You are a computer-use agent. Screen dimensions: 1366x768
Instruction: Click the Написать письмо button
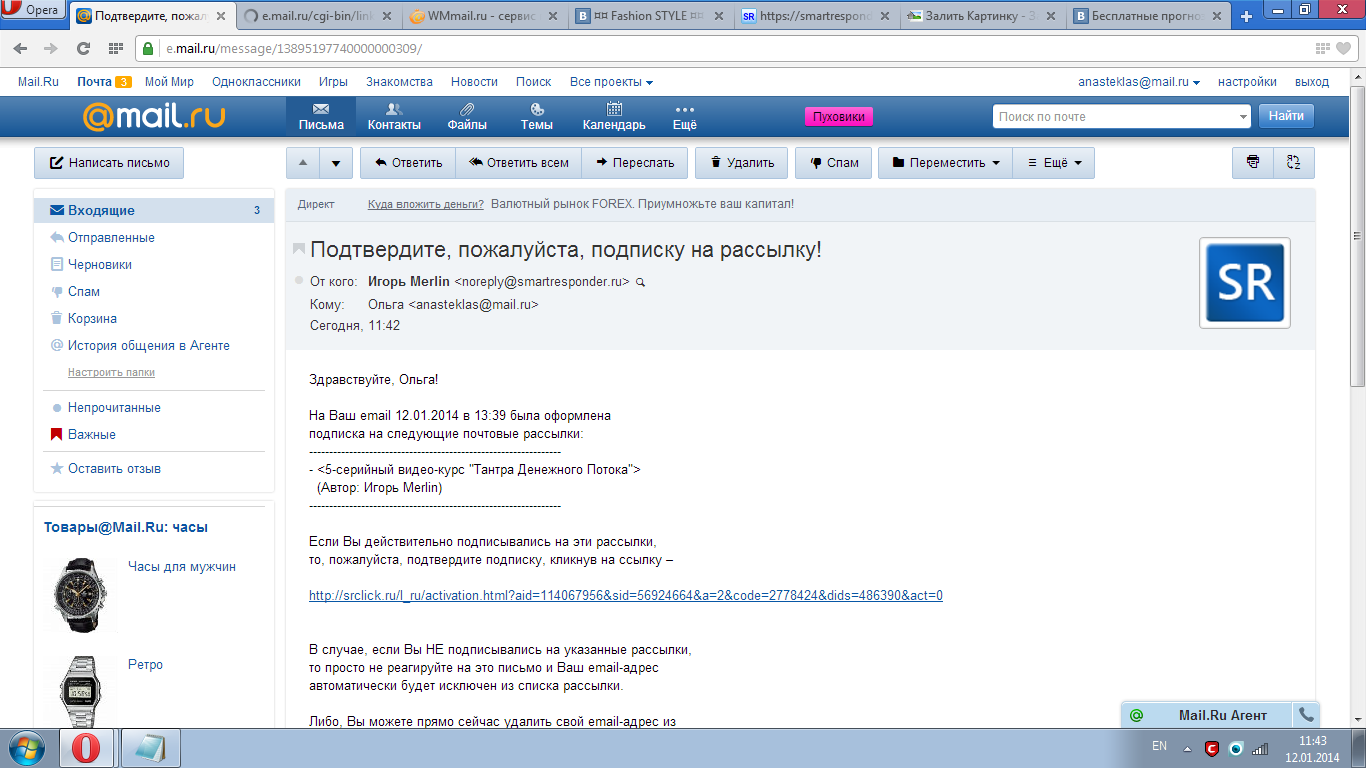(109, 163)
